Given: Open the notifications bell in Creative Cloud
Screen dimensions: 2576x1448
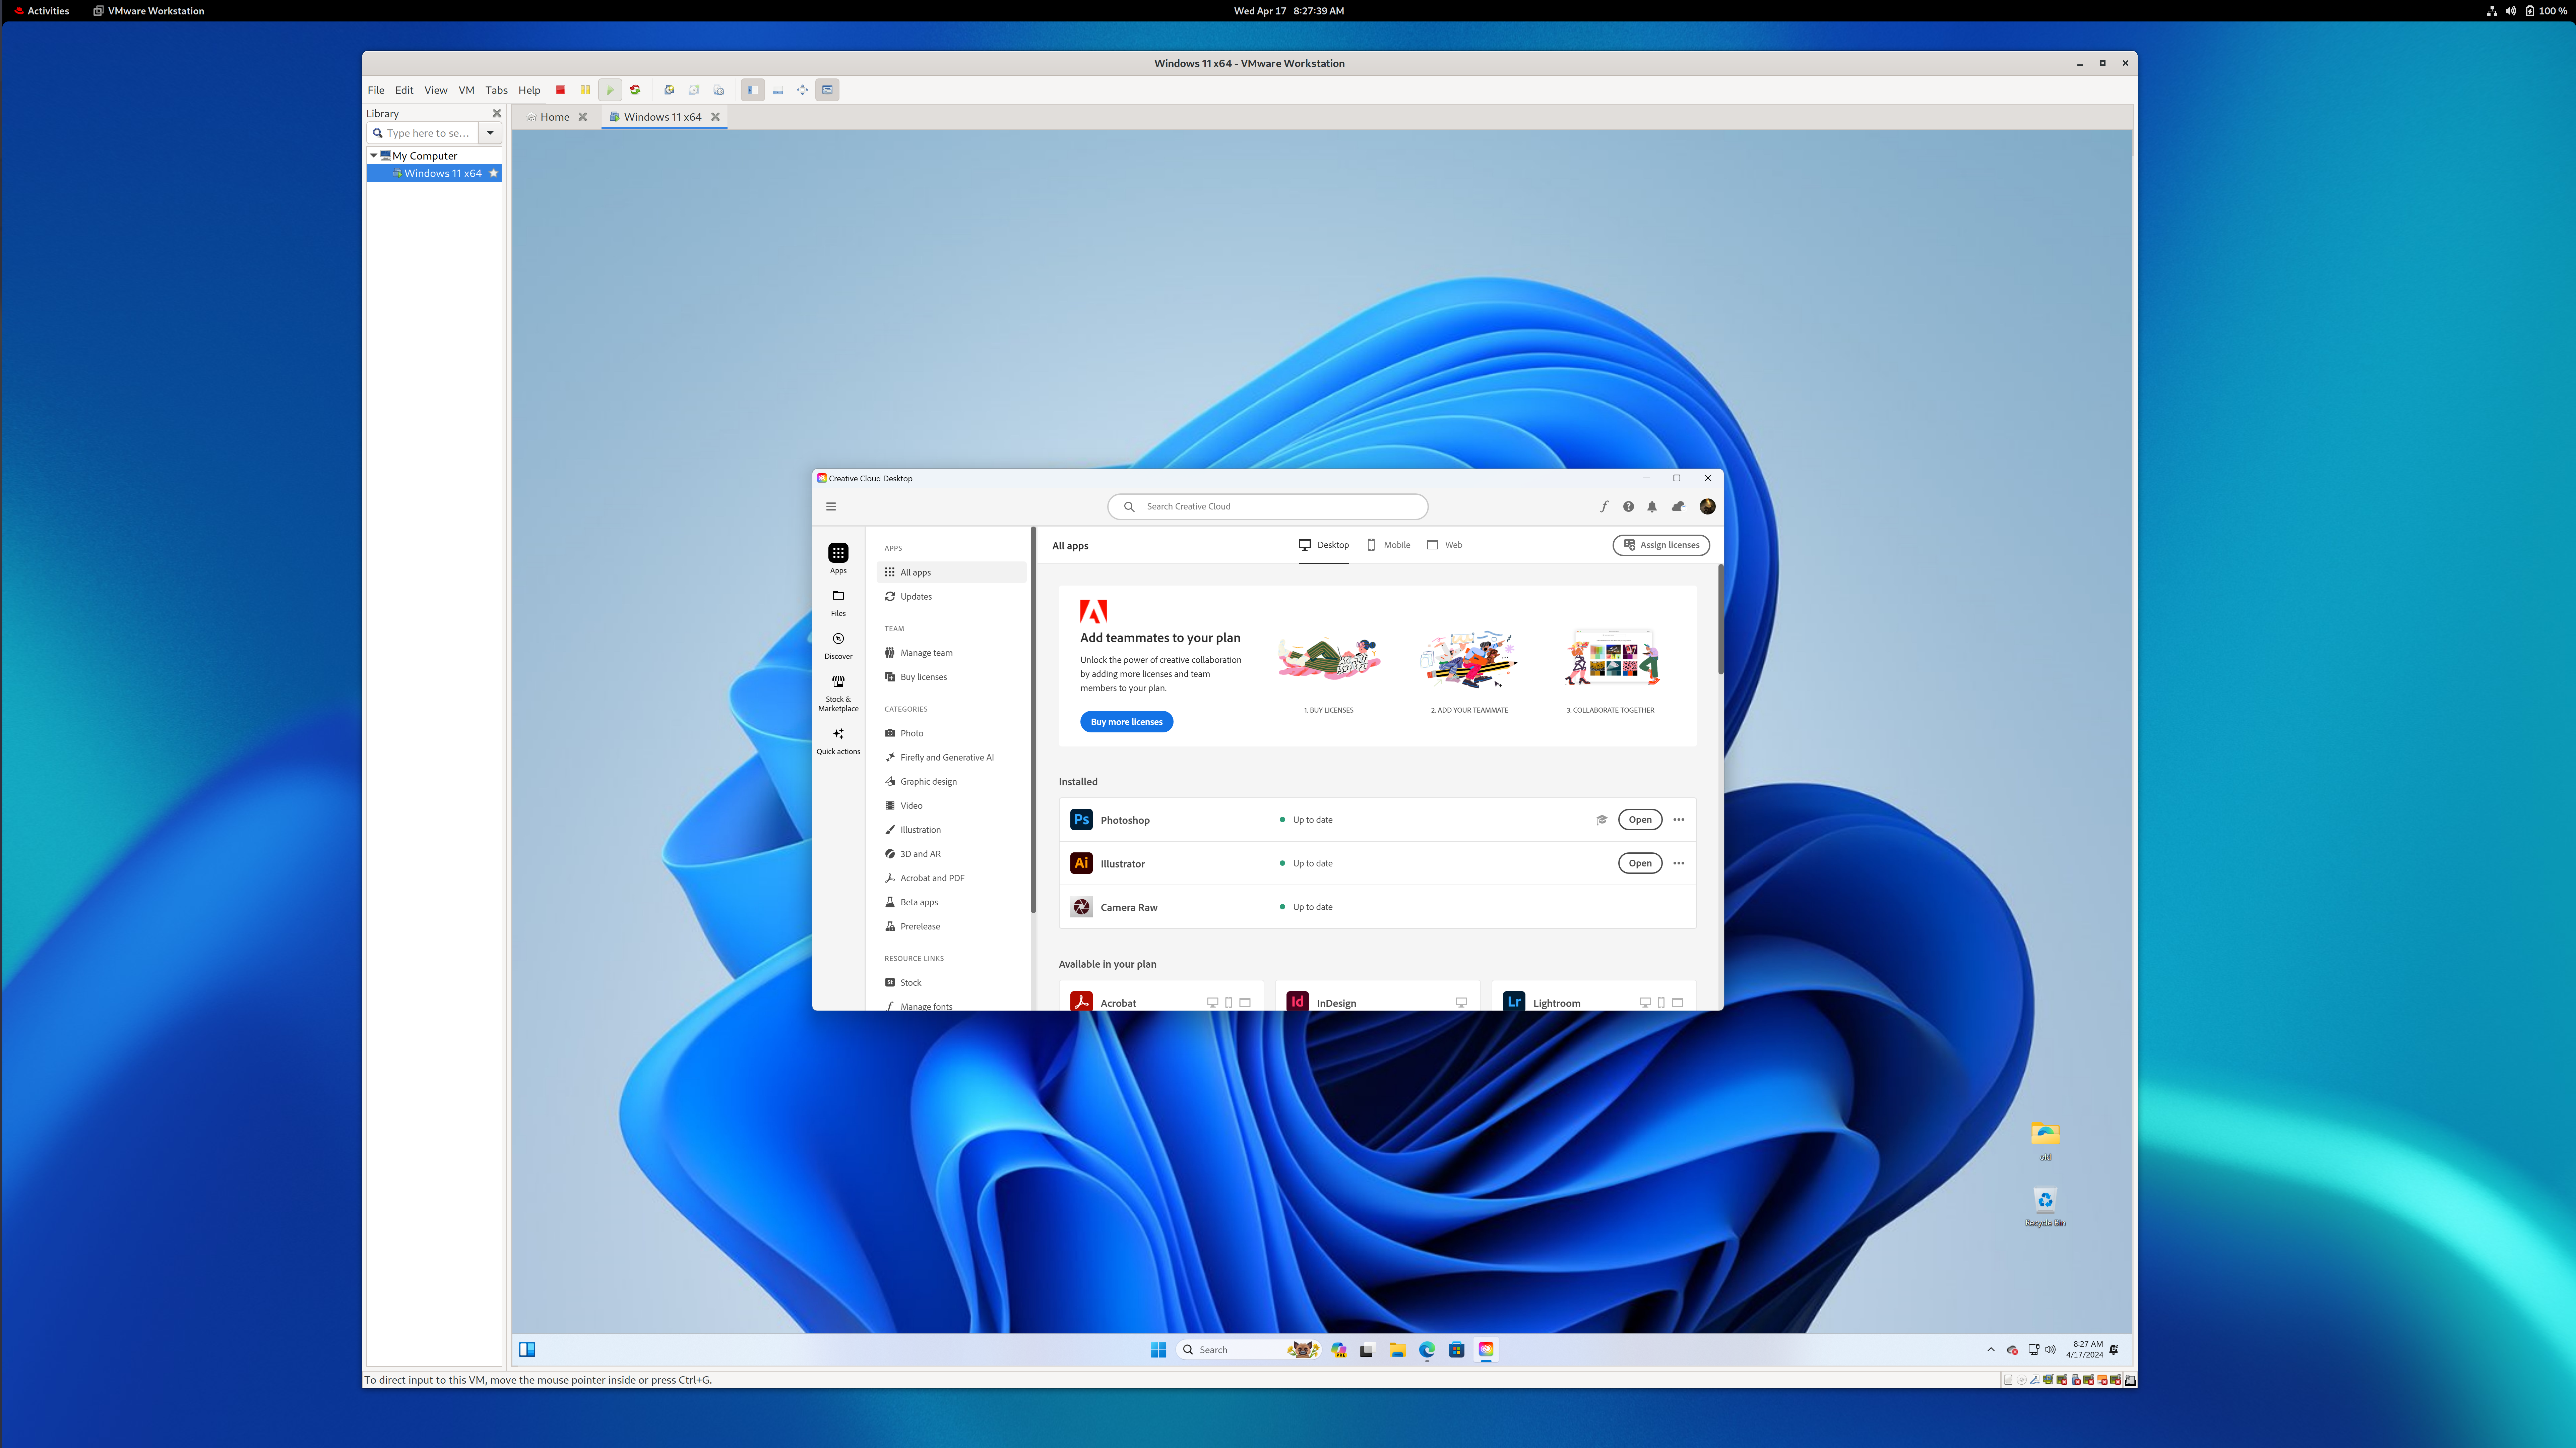Looking at the screenshot, I should point(1652,506).
